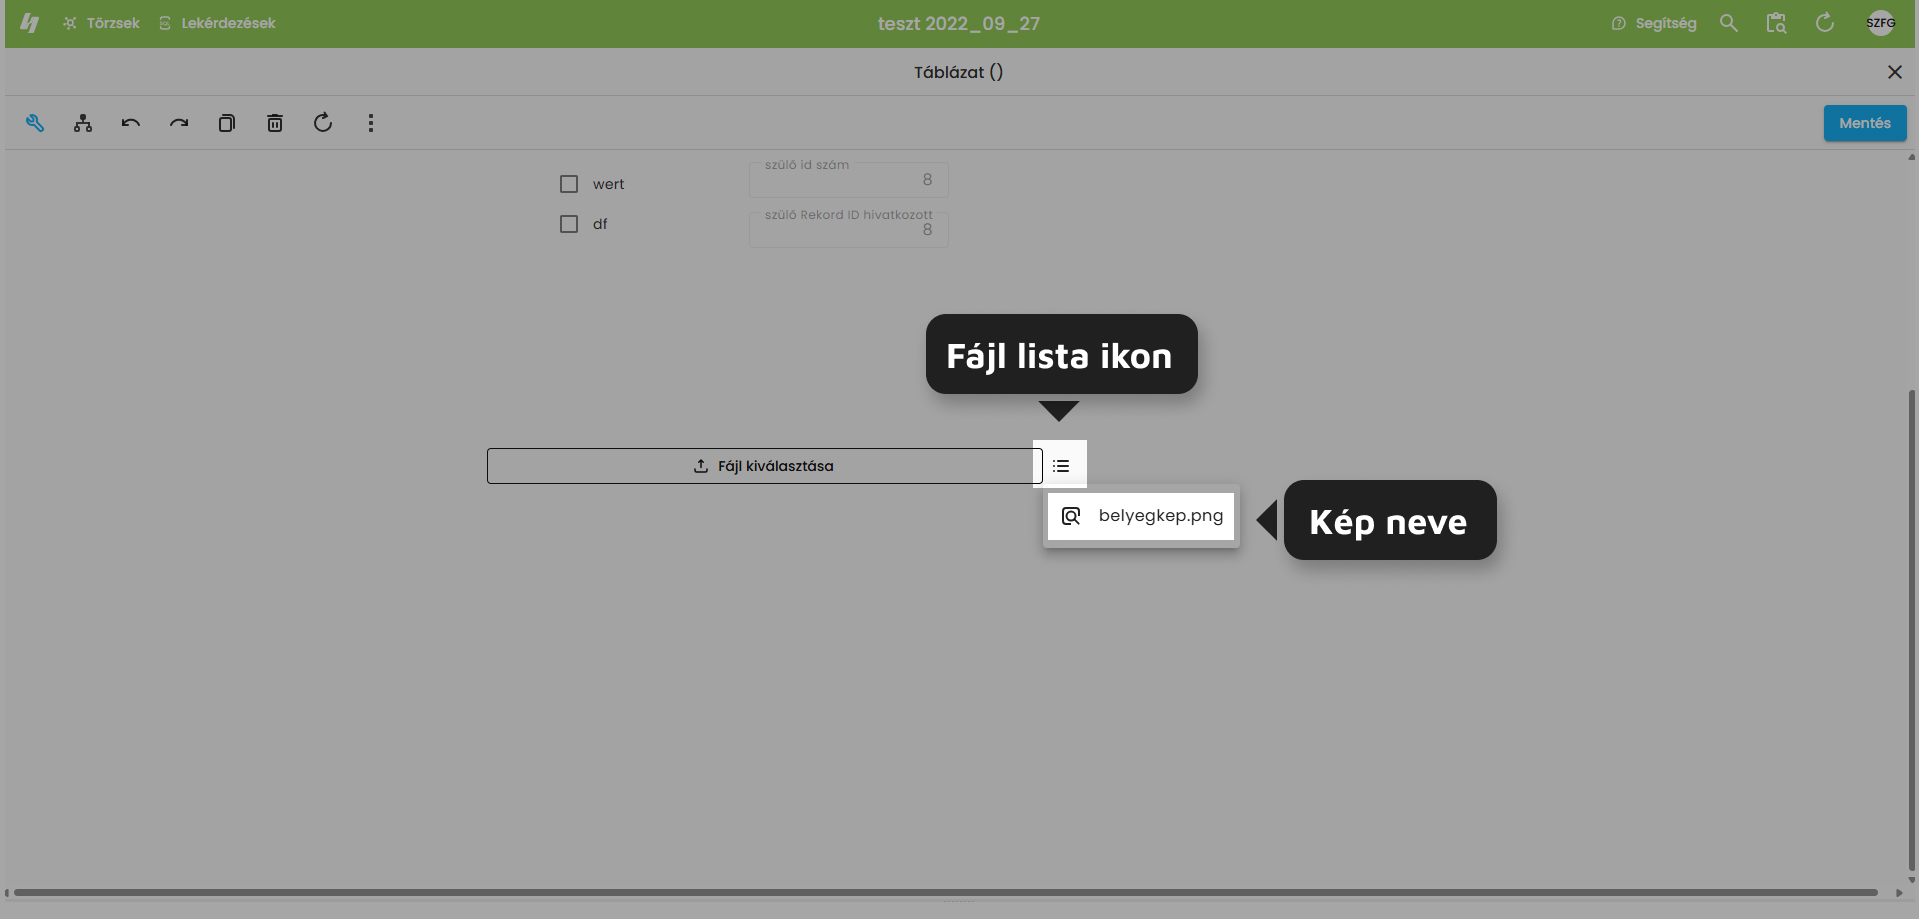
Task: Open the Segítség help link
Action: pos(1654,23)
